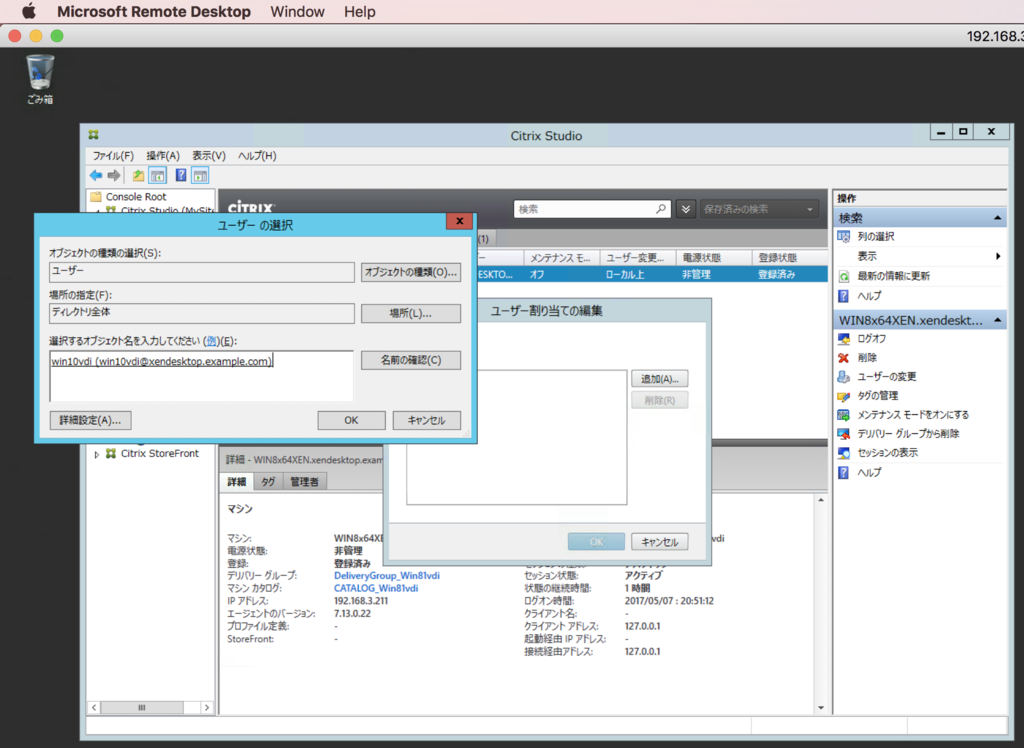Open the 表示(V) menu
The height and width of the screenshot is (748, 1024).
[x=208, y=155]
